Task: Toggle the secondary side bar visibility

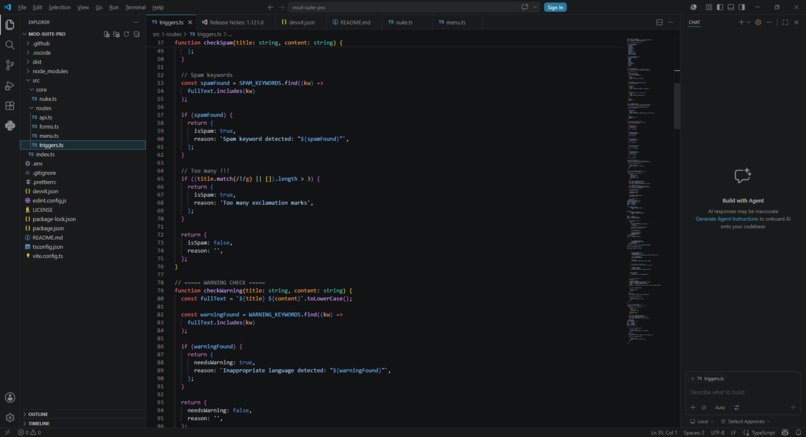Action: tap(741, 7)
